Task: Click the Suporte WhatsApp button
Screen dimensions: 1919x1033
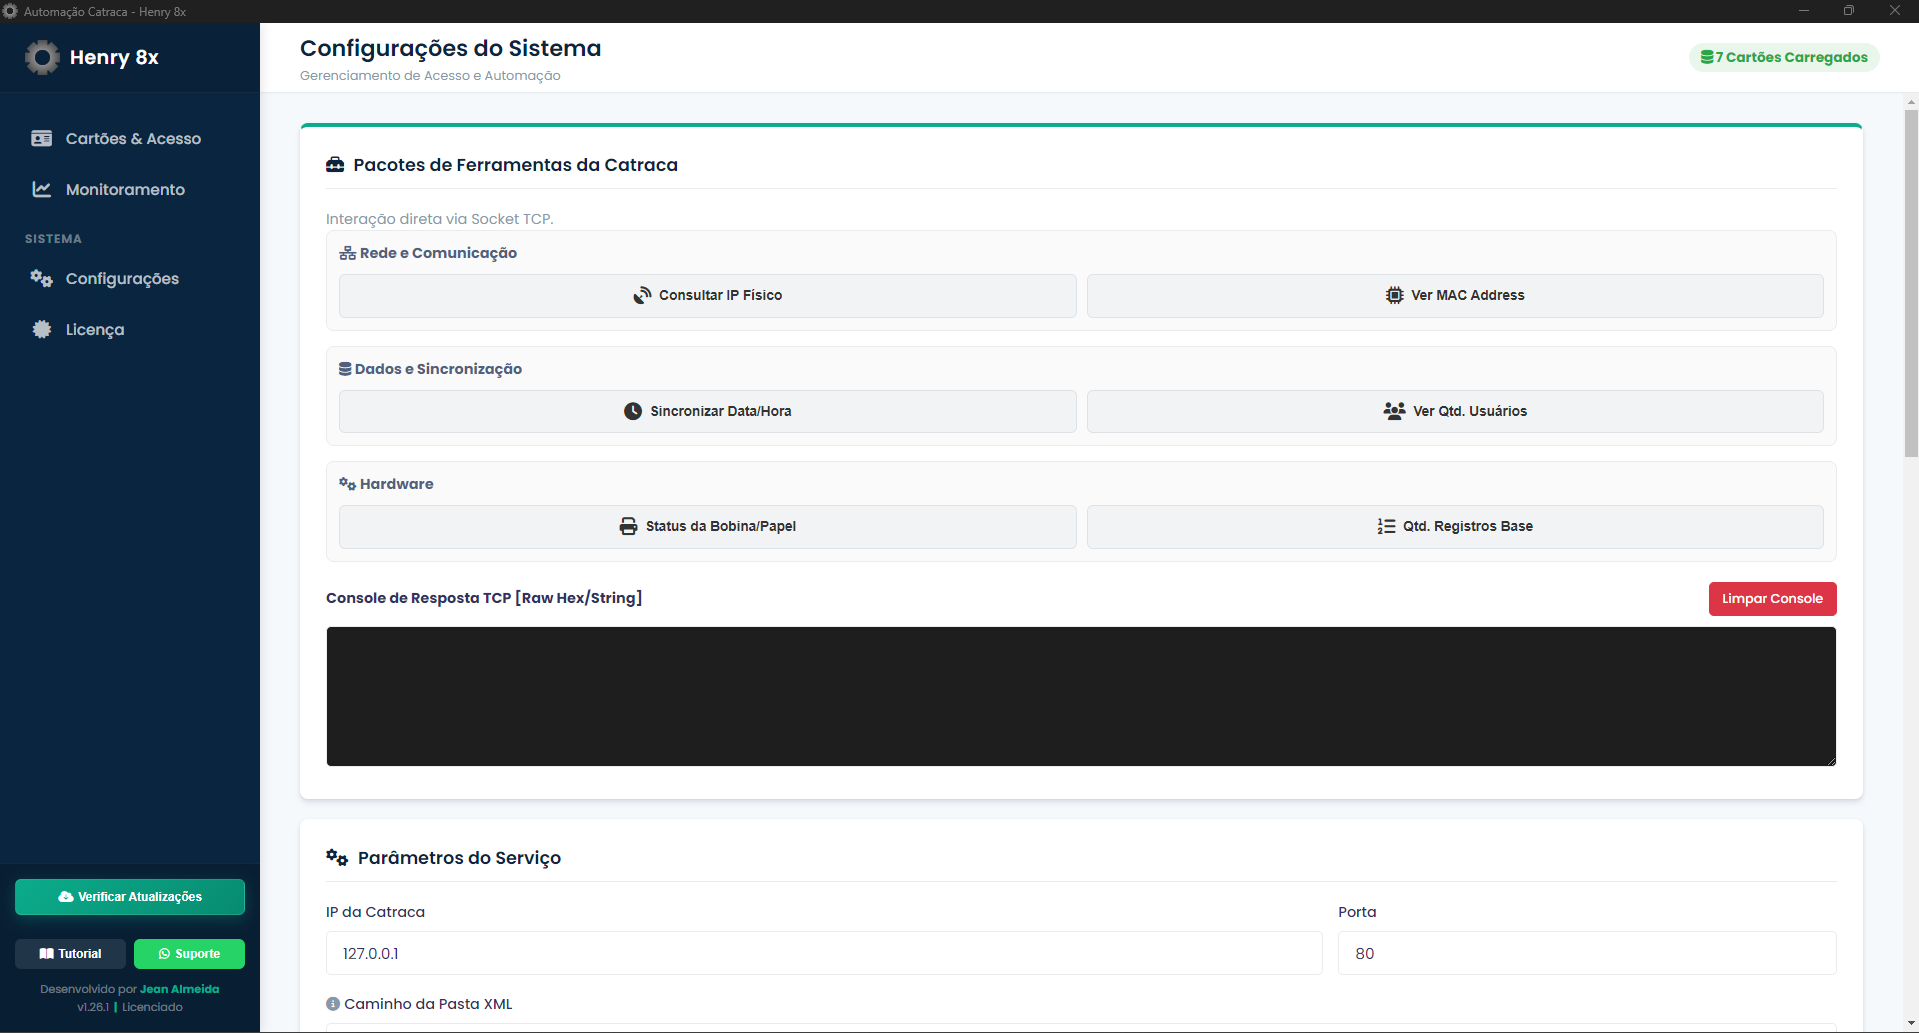Action: click(x=189, y=954)
